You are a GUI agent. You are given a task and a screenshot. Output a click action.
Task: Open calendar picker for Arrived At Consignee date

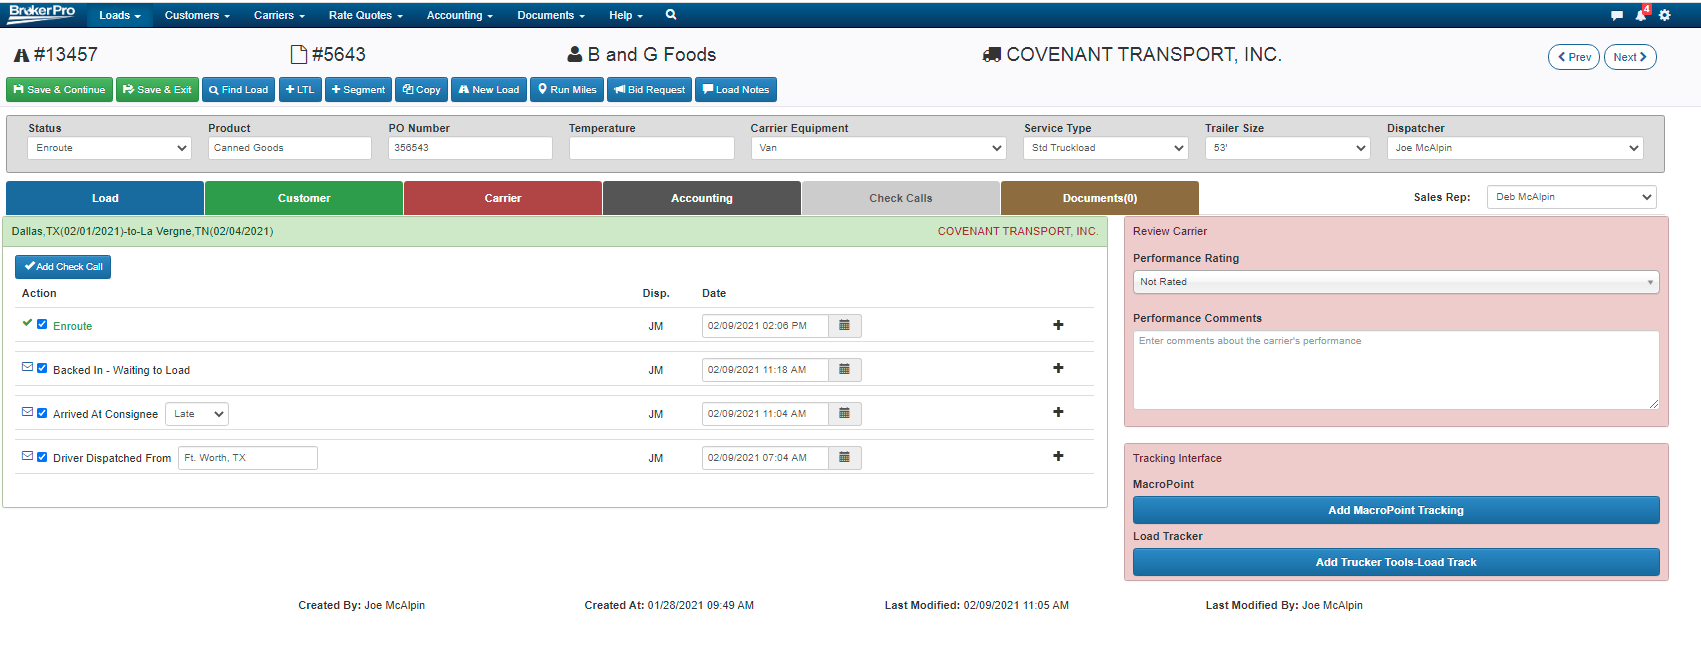click(844, 414)
